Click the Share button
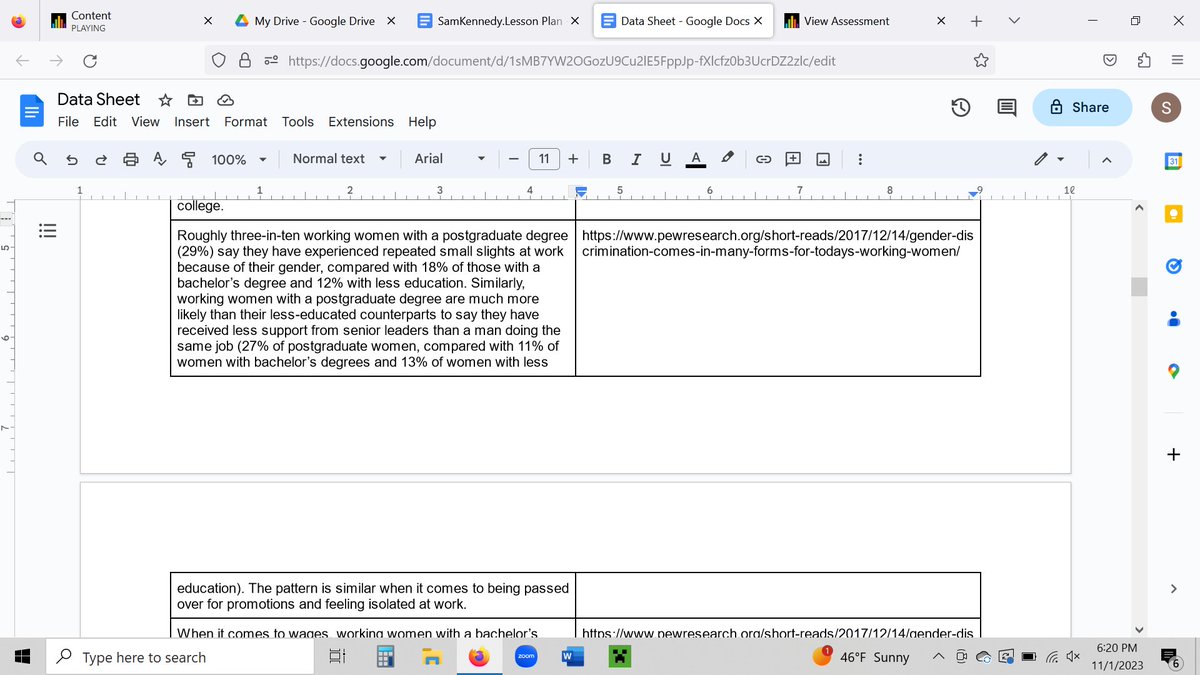Screen dimensions: 1200x675 (x=1082, y=107)
